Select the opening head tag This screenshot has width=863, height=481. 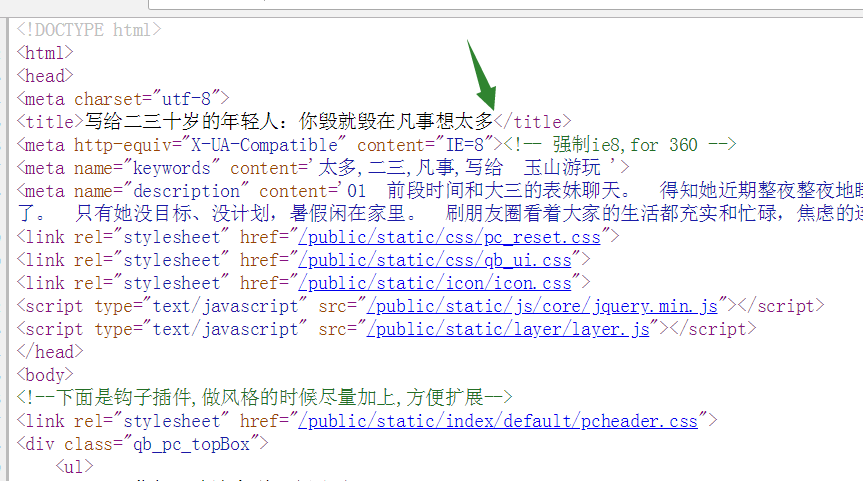point(45,76)
